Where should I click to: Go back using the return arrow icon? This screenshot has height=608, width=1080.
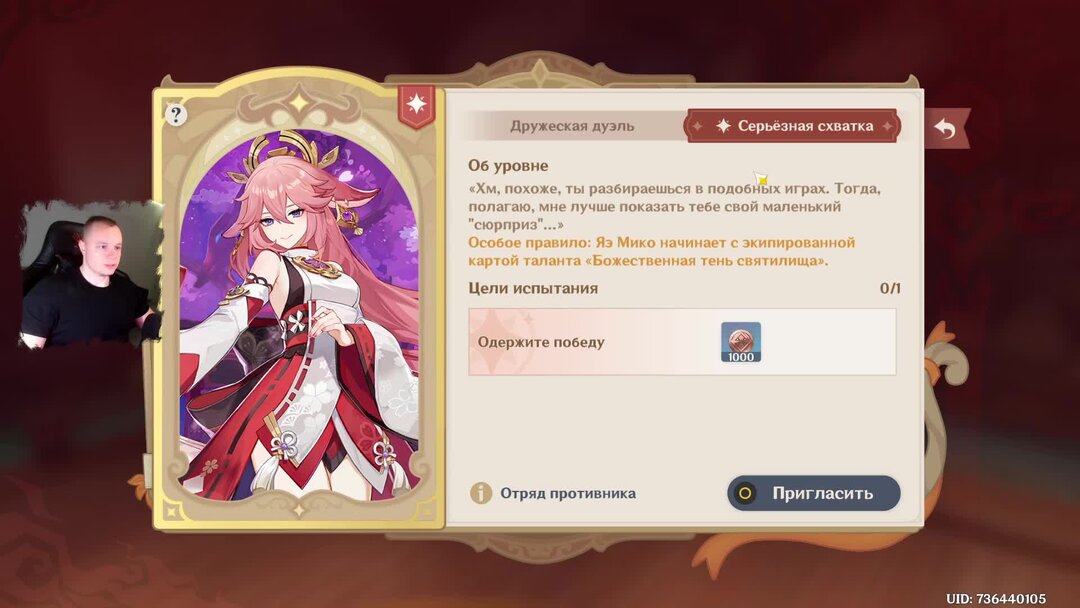[x=946, y=128]
